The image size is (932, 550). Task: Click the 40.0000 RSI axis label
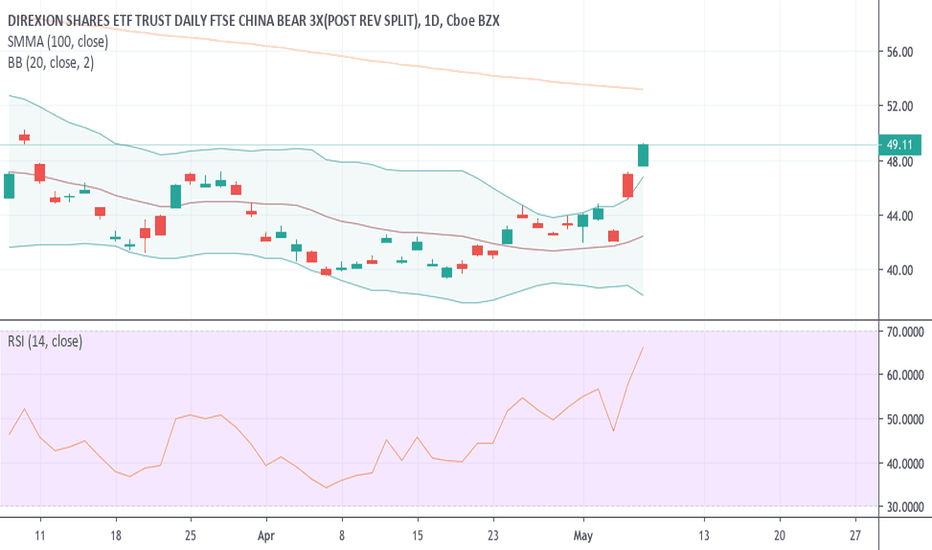click(x=905, y=463)
